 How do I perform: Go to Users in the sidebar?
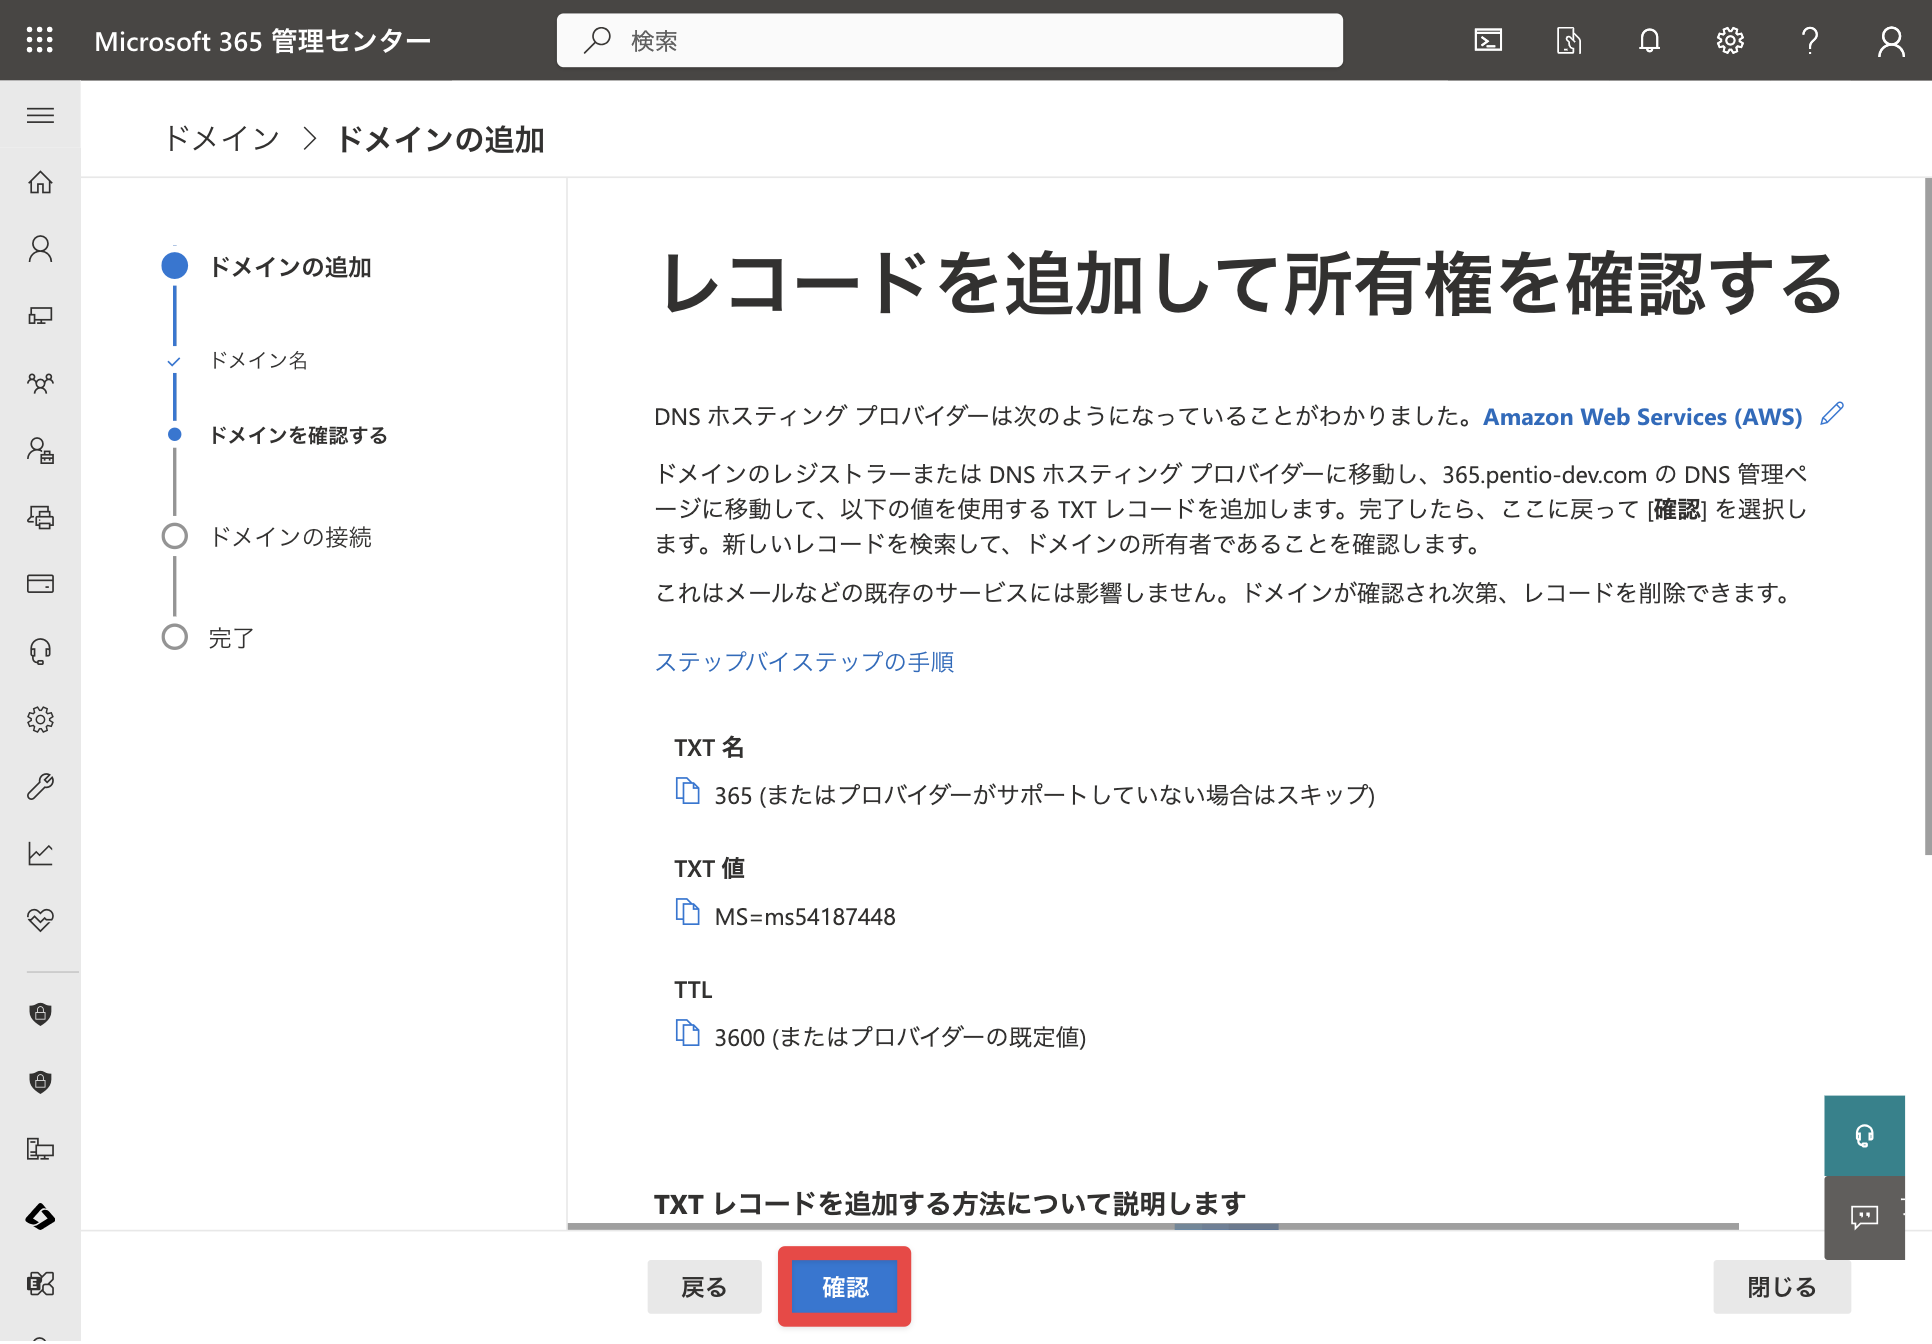(x=40, y=249)
